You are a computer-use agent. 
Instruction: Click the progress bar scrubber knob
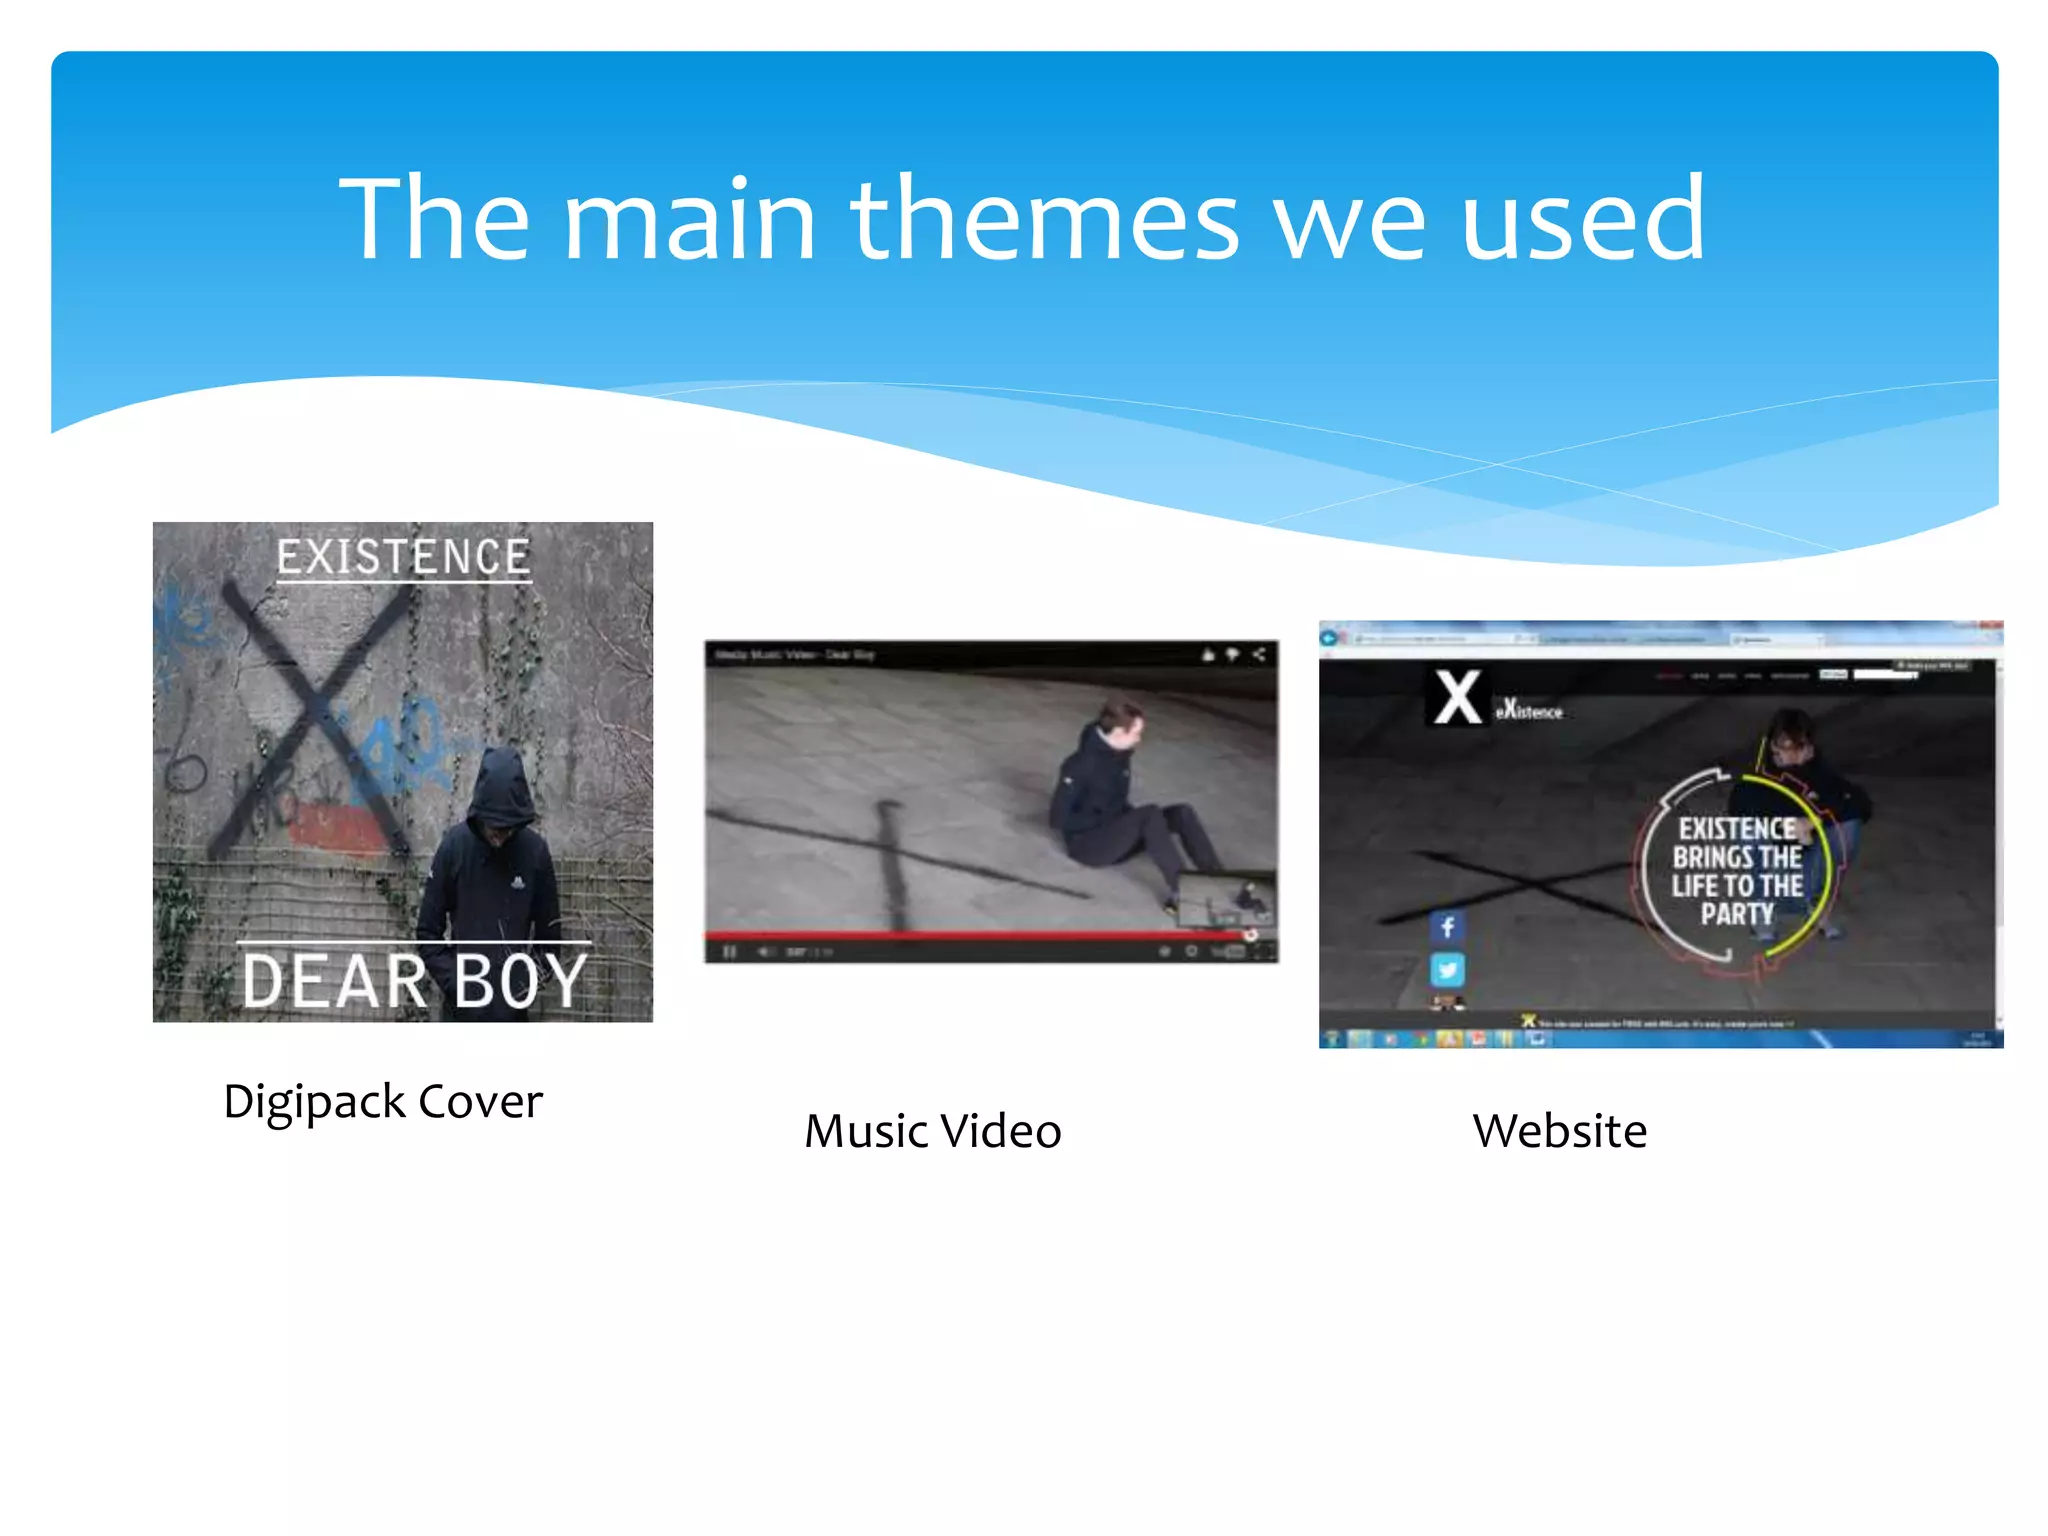pos(1251,934)
